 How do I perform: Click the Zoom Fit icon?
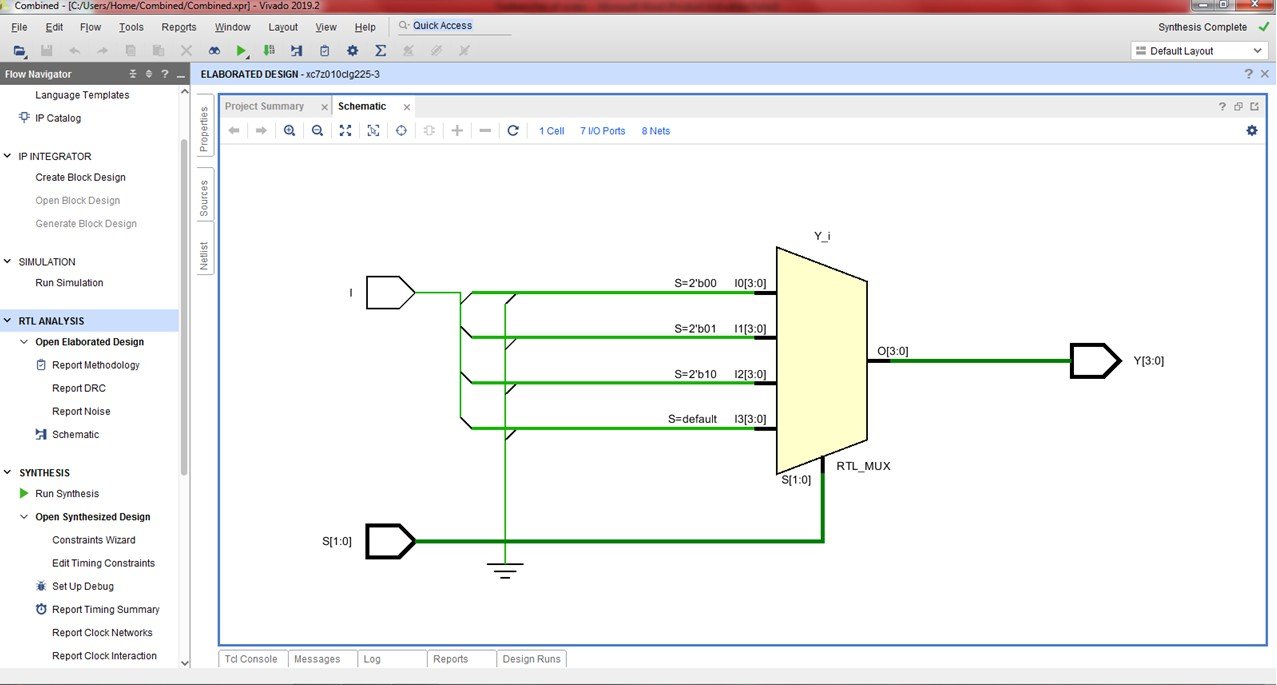[x=345, y=131]
